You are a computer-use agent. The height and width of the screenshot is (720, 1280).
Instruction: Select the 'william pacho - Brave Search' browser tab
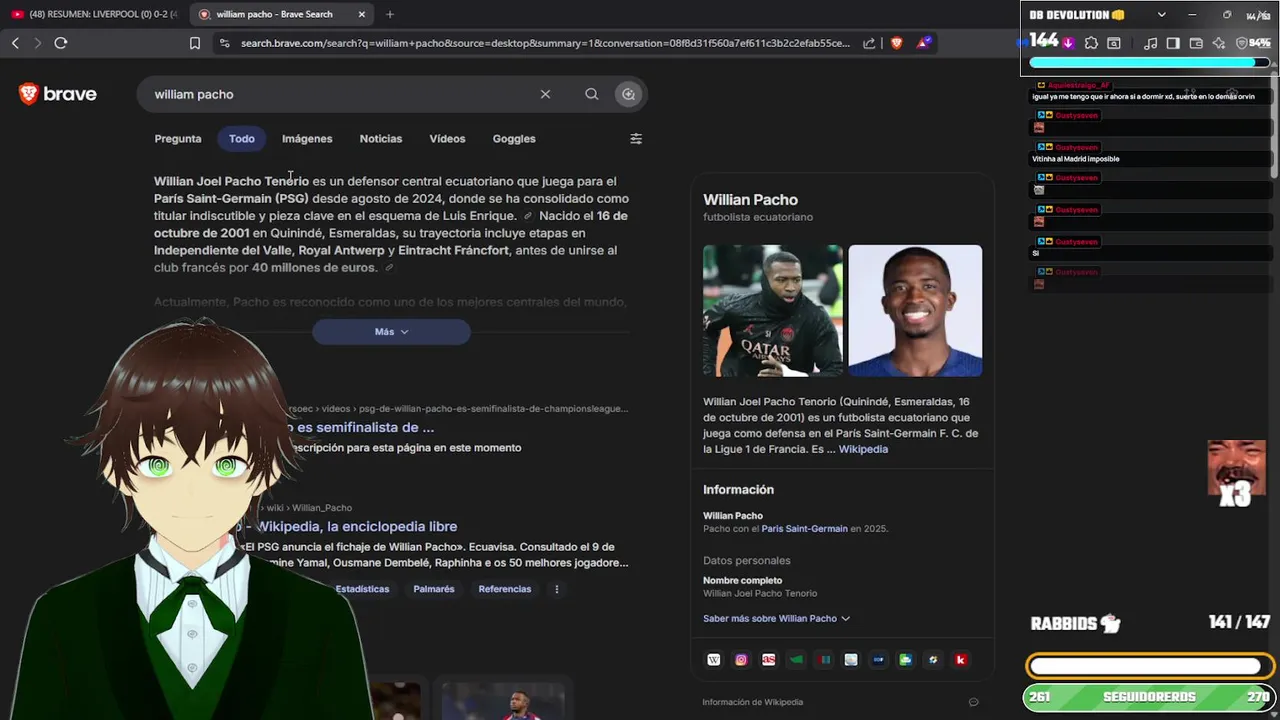coord(282,14)
